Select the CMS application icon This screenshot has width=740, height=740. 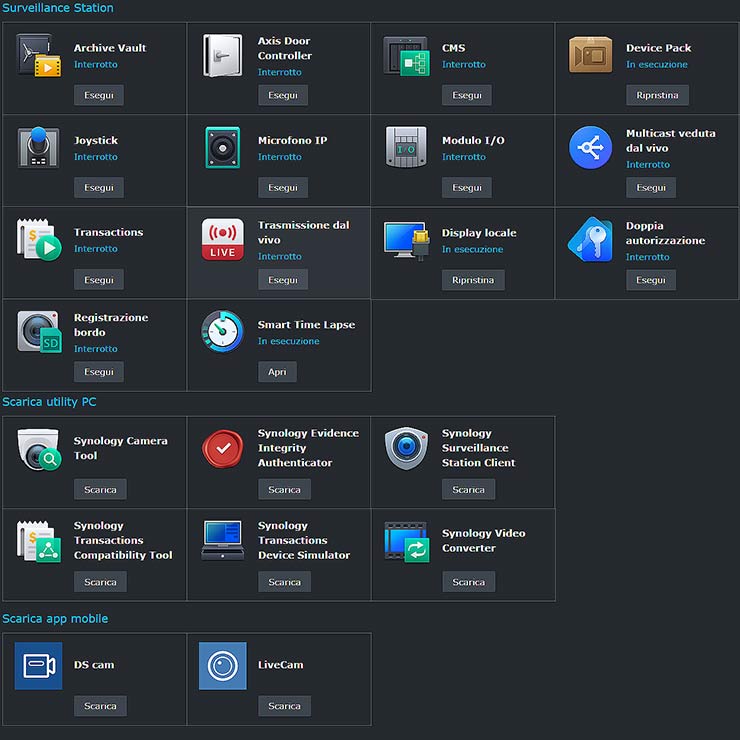(406, 55)
